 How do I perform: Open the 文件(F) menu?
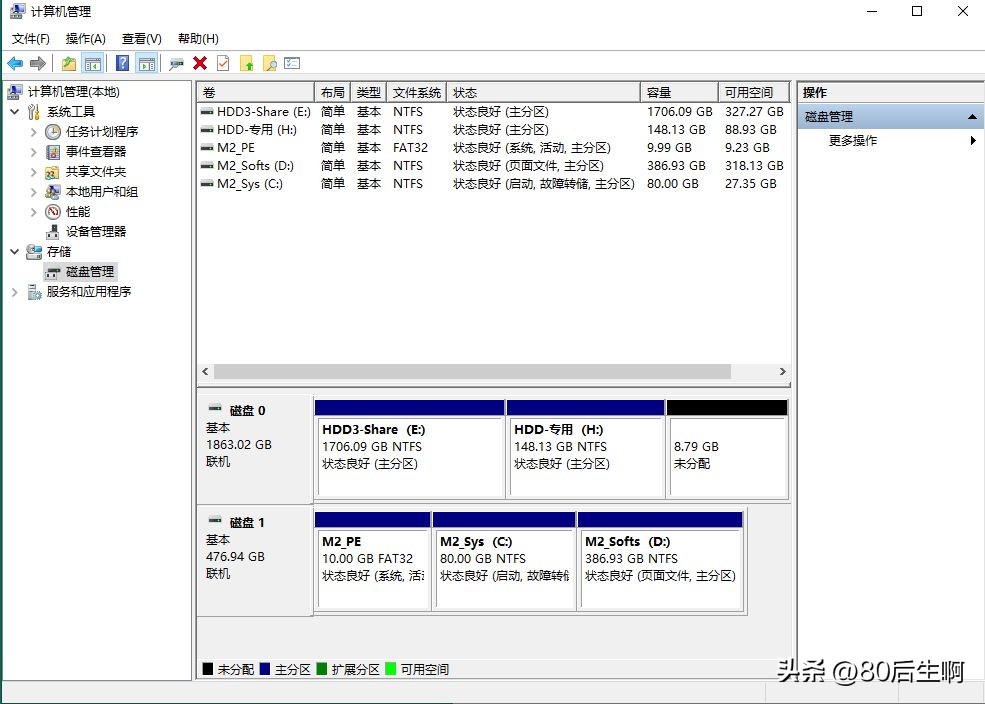(29, 38)
